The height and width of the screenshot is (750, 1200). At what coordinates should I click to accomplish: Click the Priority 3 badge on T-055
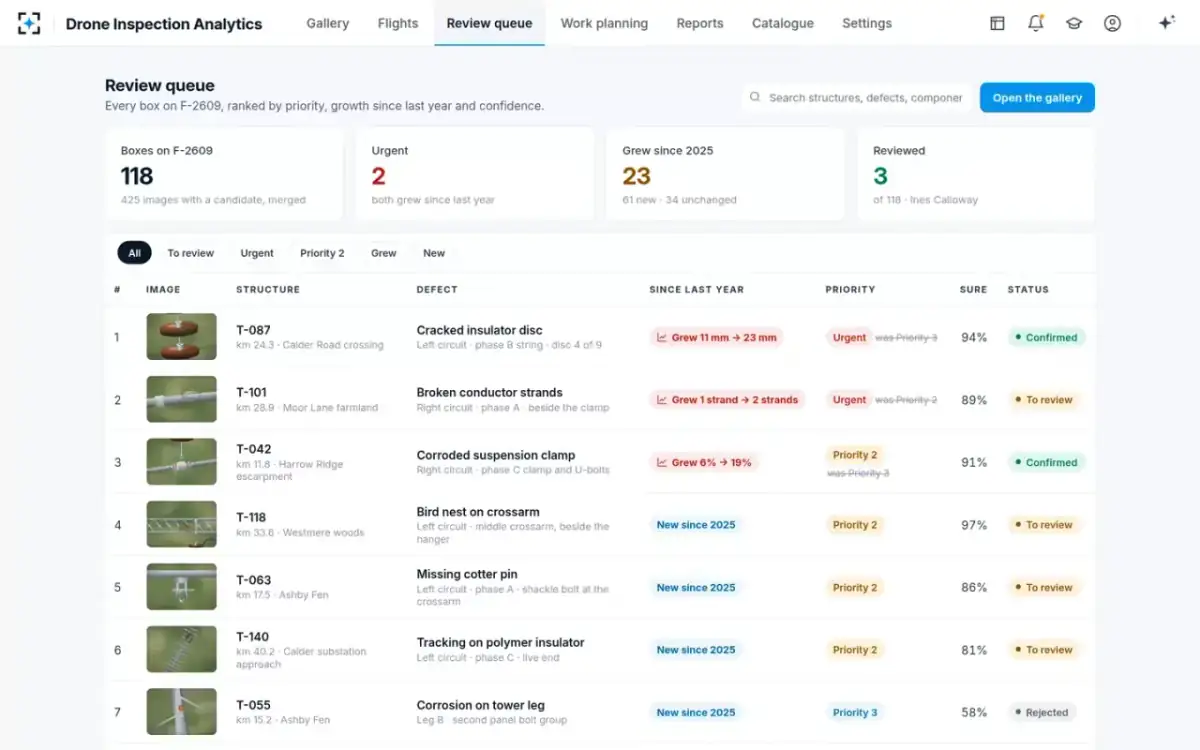855,713
